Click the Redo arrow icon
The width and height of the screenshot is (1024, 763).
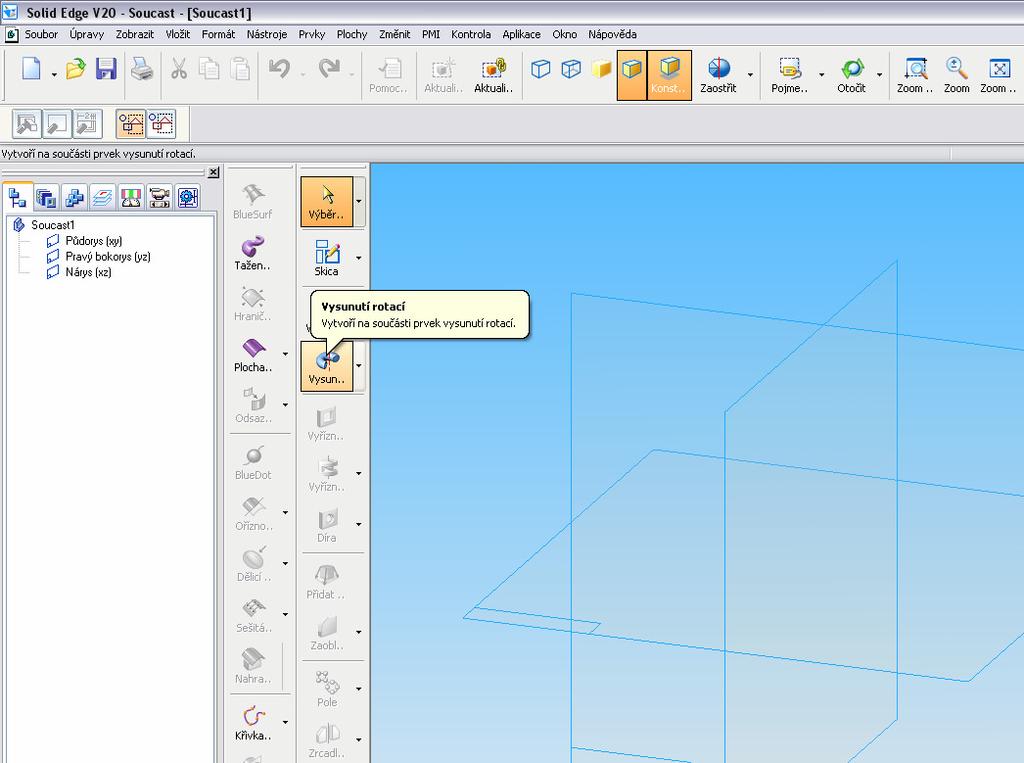coord(329,69)
